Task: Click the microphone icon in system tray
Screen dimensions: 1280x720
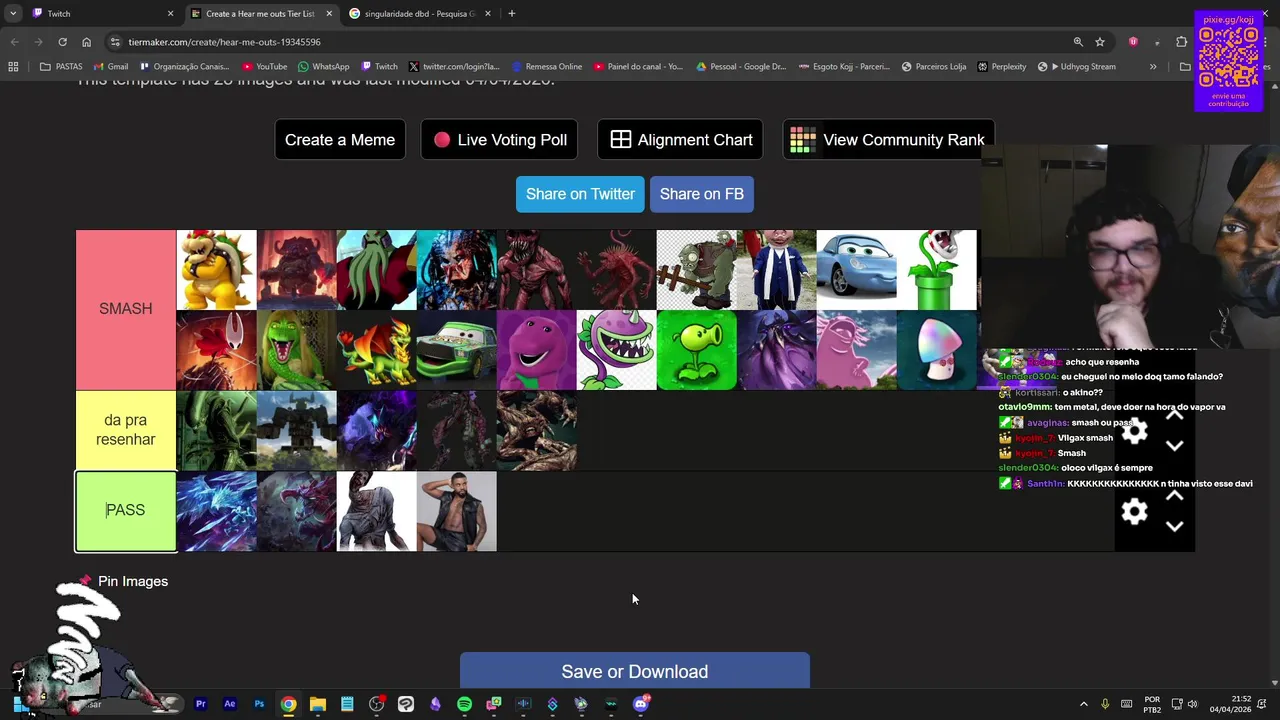Action: [1105, 704]
